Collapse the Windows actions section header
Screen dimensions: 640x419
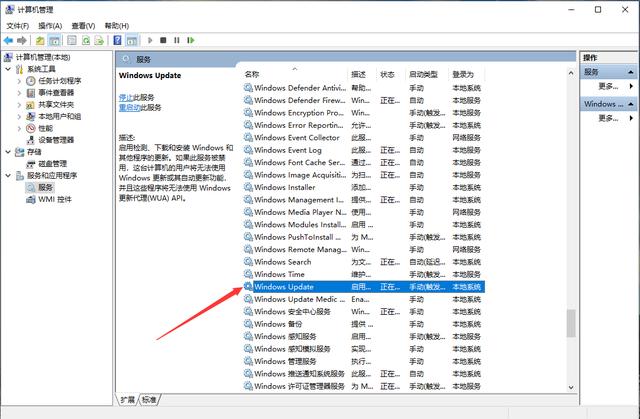pos(631,104)
